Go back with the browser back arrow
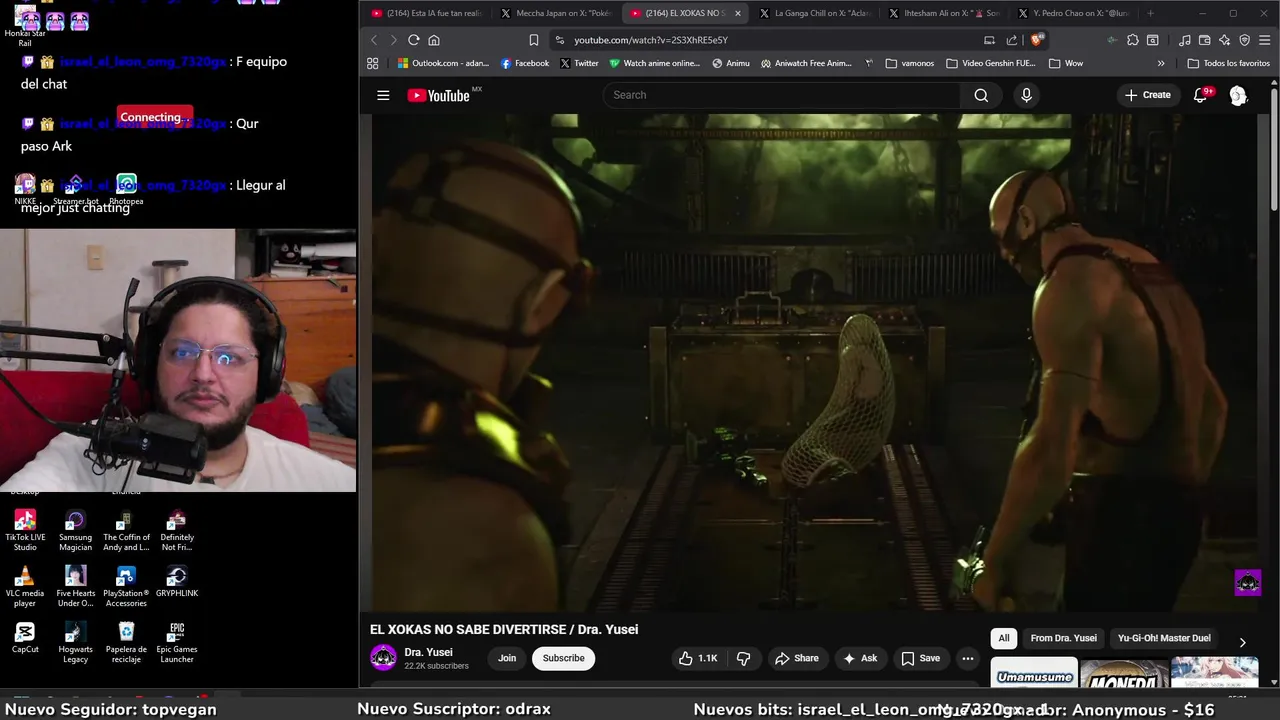The height and width of the screenshot is (720, 1280). tap(374, 40)
